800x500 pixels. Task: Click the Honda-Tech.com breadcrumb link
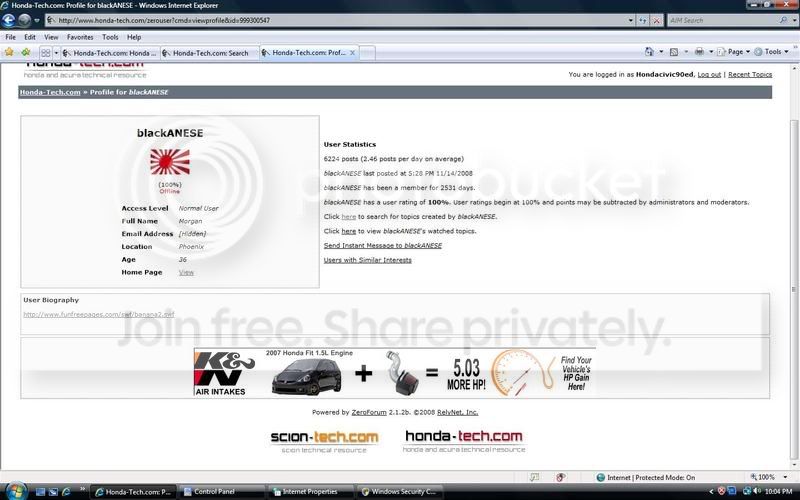click(50, 92)
